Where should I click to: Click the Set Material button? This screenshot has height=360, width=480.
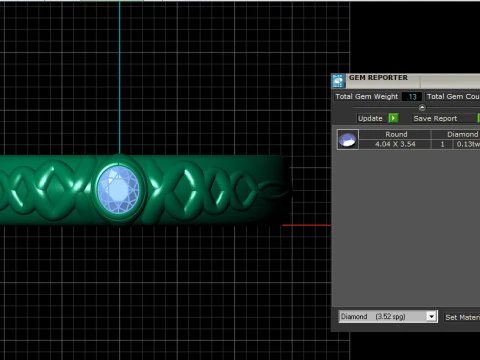click(462, 317)
